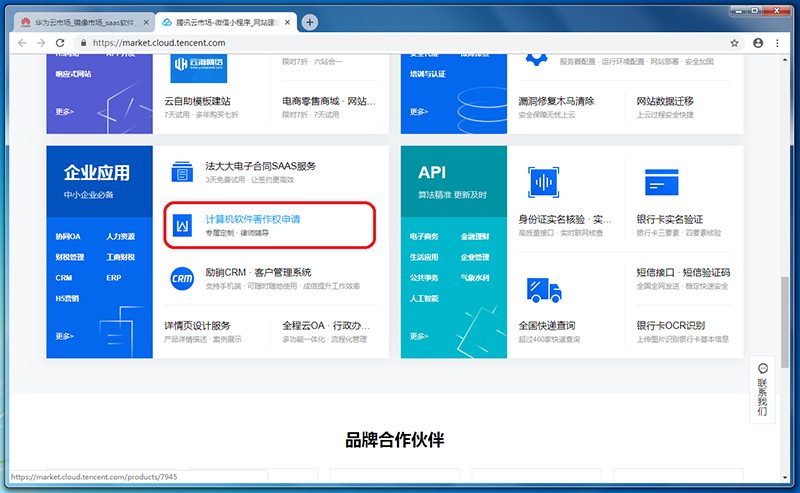Image resolution: width=800 pixels, height=493 pixels.
Task: Open 电商零售商城 · 网站 link
Action: click(x=329, y=101)
